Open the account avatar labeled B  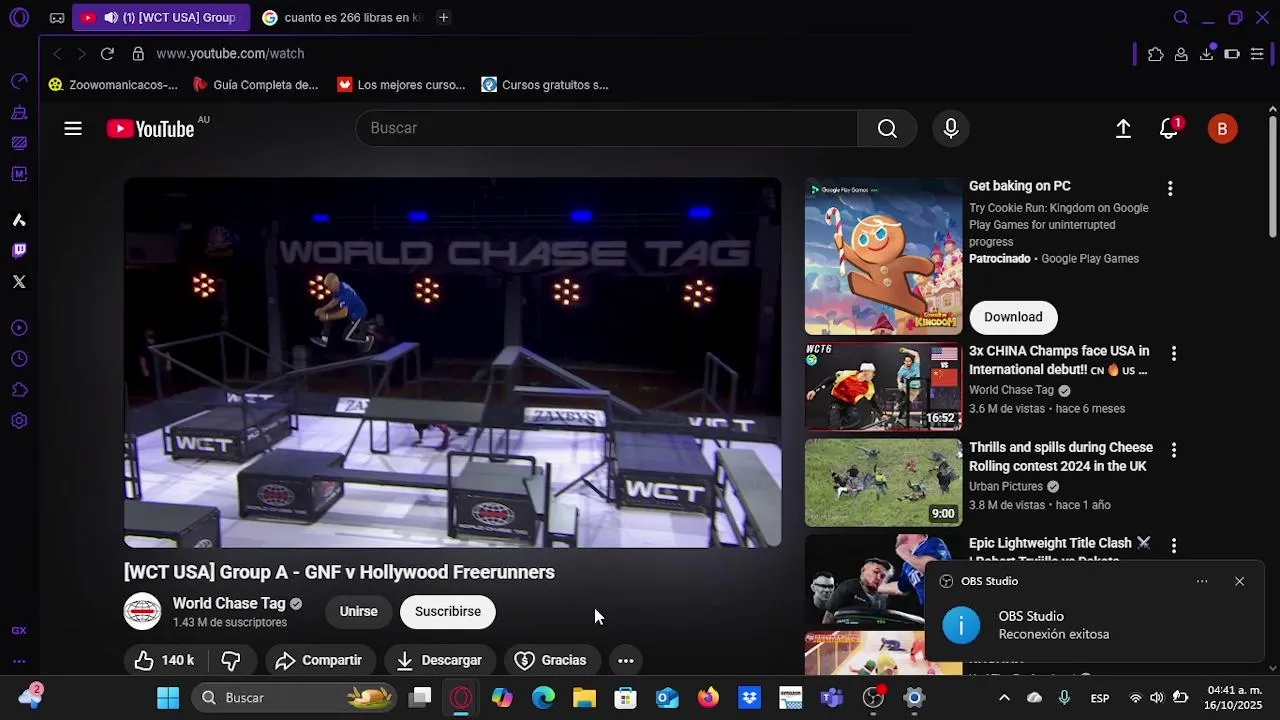pyautogui.click(x=1222, y=128)
